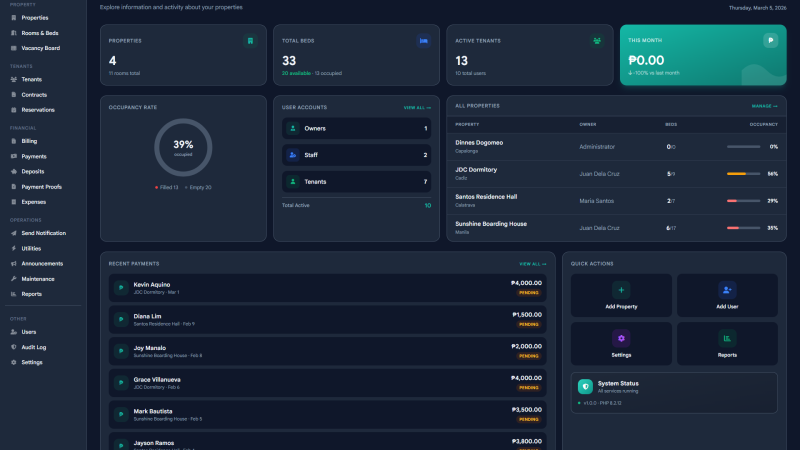Open the Tenants account row

[x=357, y=182]
